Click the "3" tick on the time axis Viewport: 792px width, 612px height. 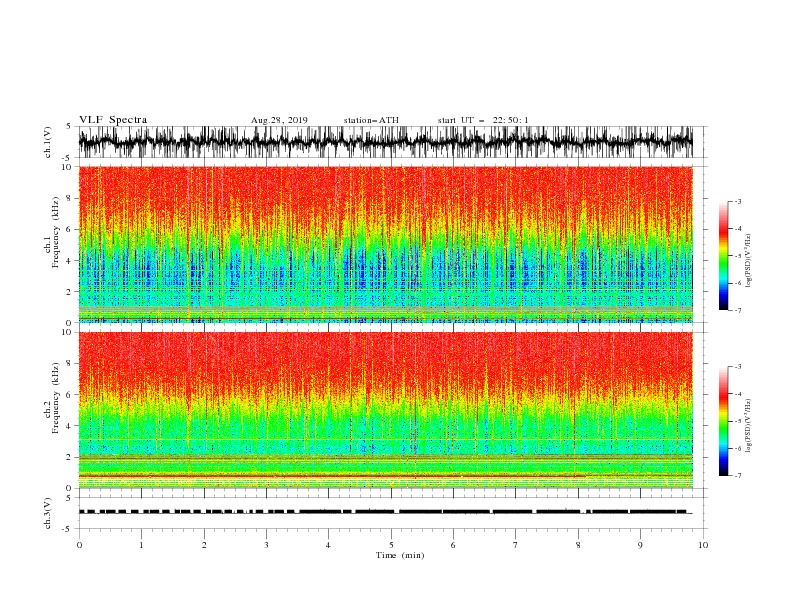[x=266, y=545]
